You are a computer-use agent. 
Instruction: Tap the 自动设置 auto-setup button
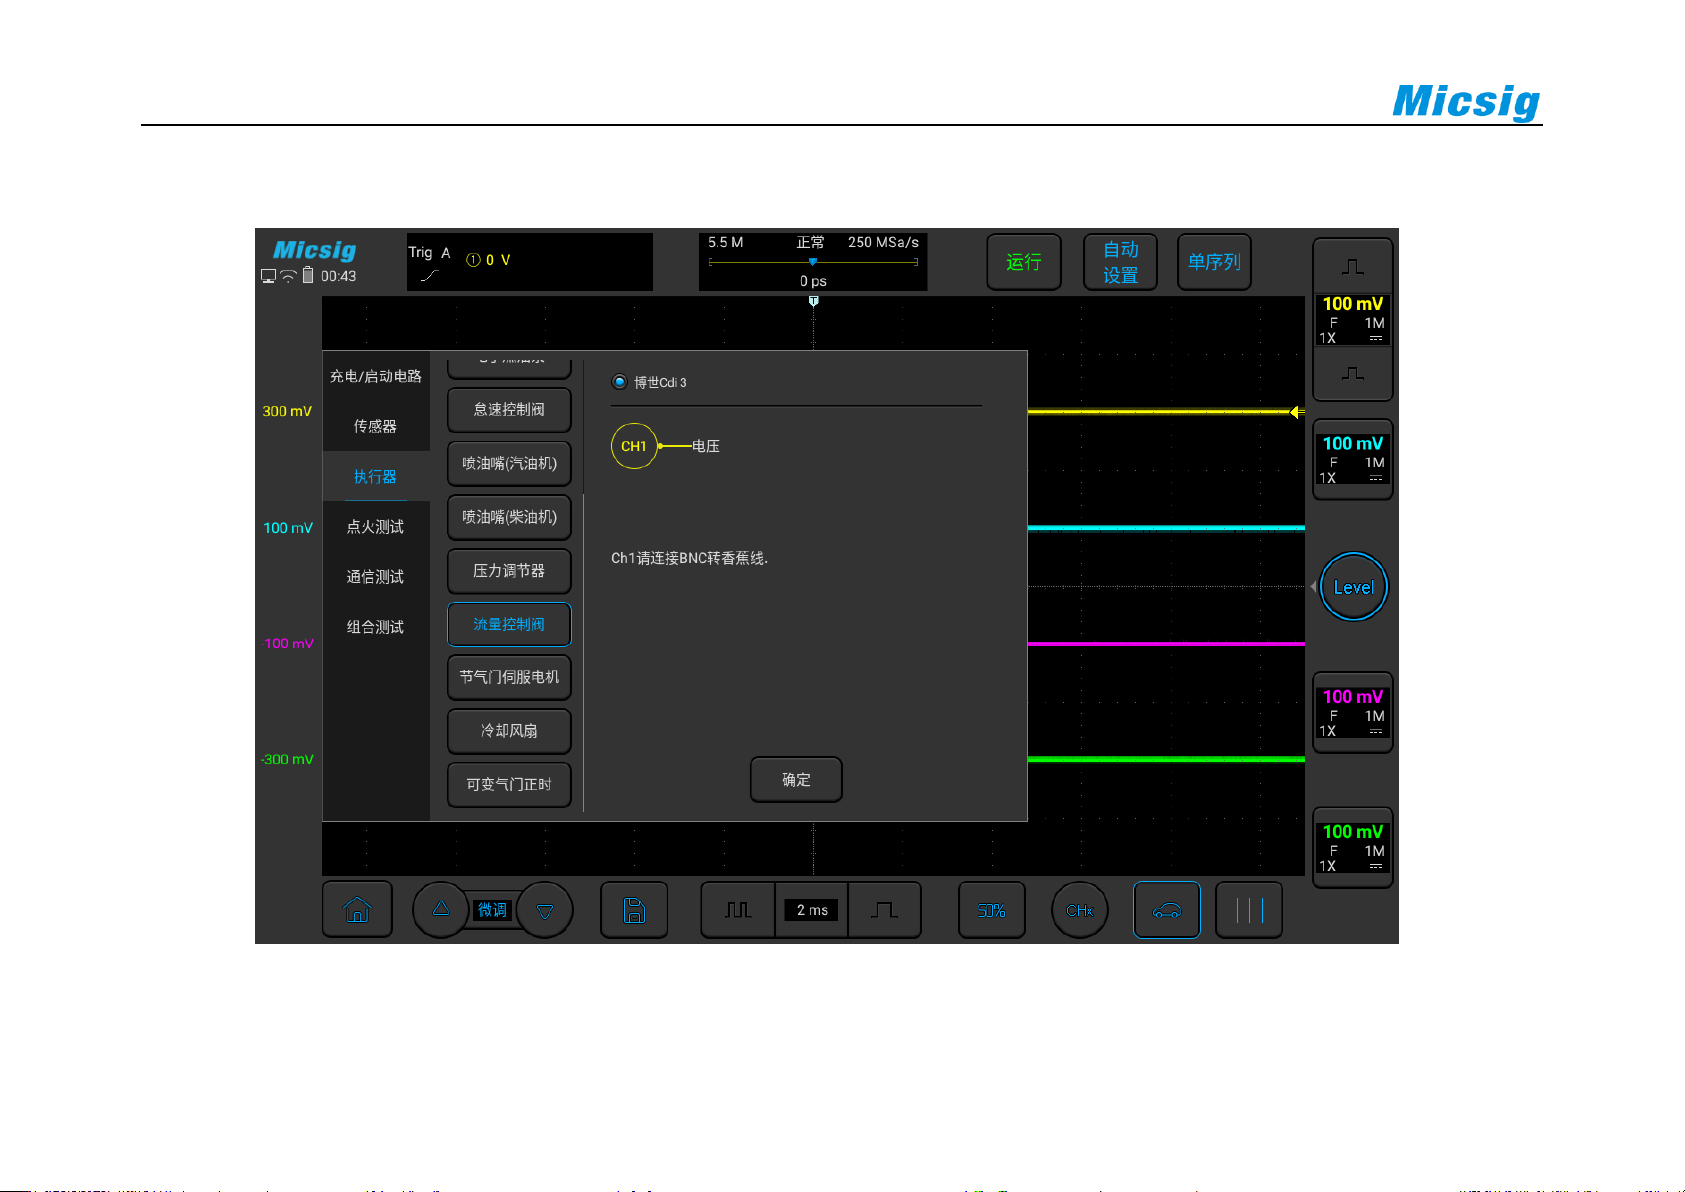point(1121,262)
